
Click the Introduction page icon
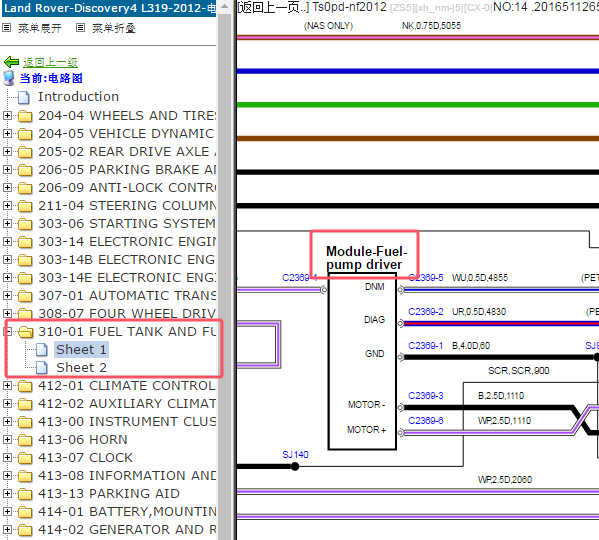pyautogui.click(x=24, y=97)
